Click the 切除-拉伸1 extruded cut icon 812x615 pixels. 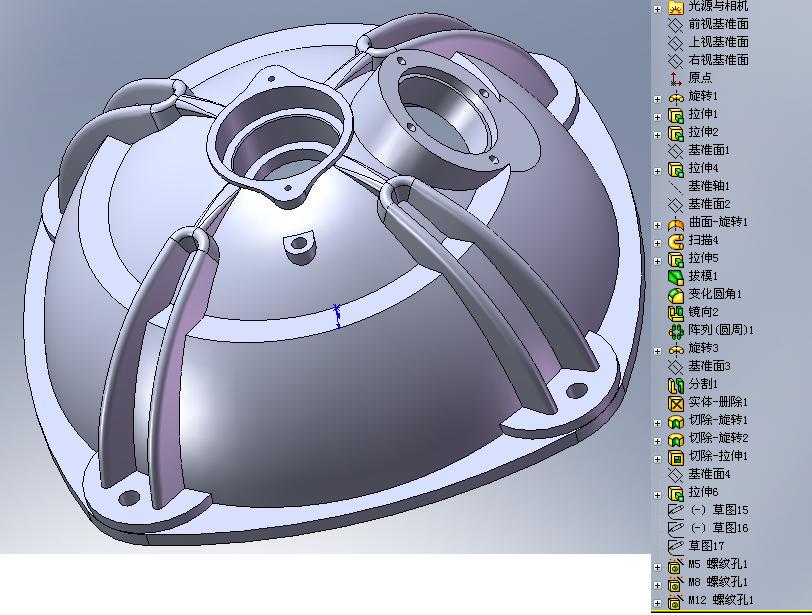pos(676,457)
